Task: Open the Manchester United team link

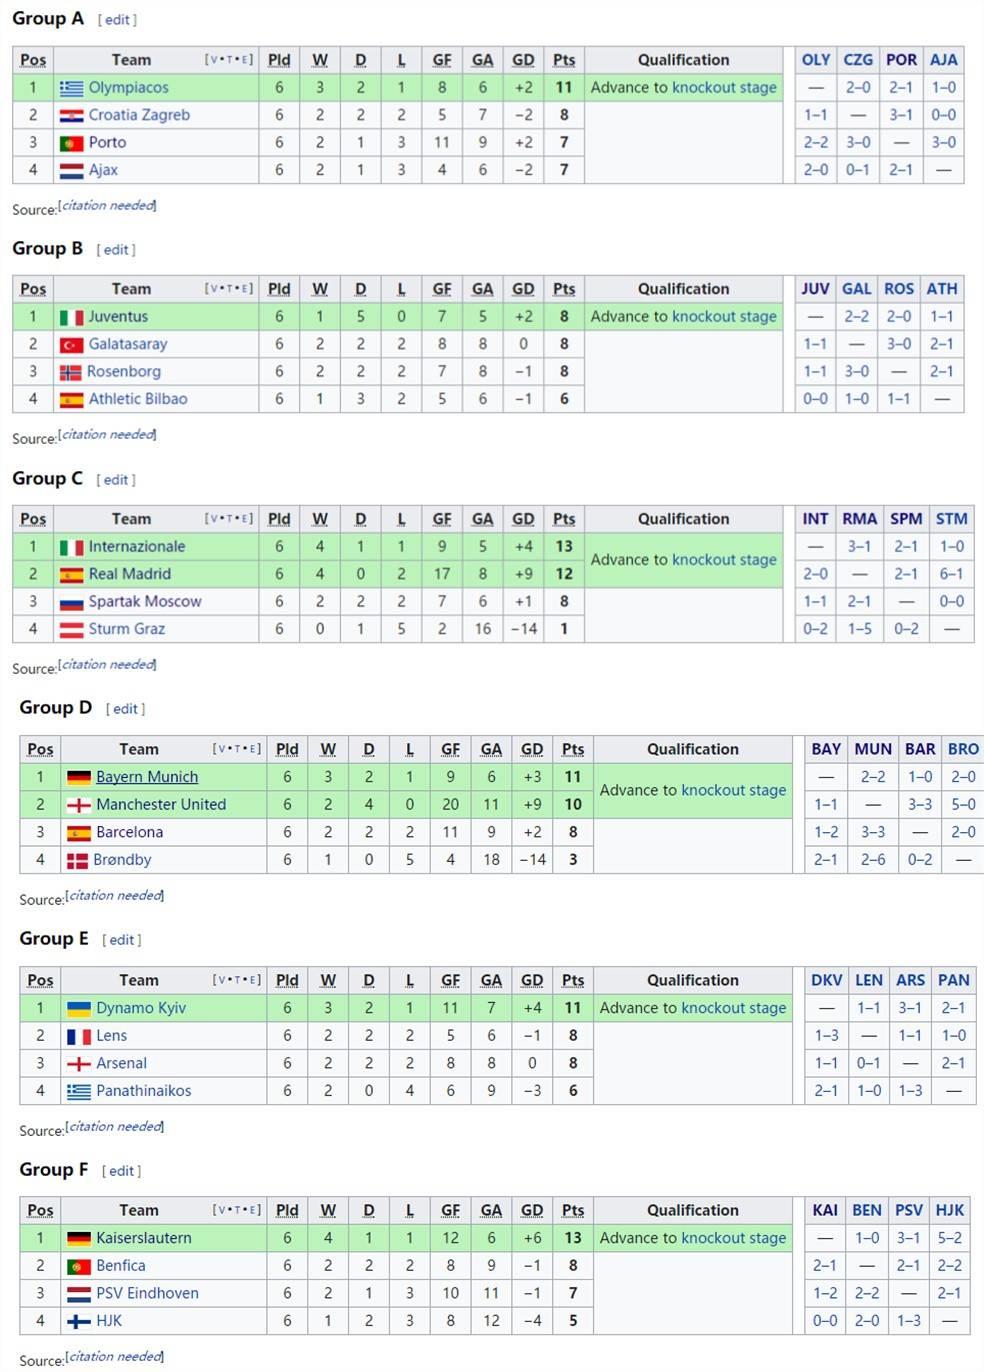Action: click(161, 804)
